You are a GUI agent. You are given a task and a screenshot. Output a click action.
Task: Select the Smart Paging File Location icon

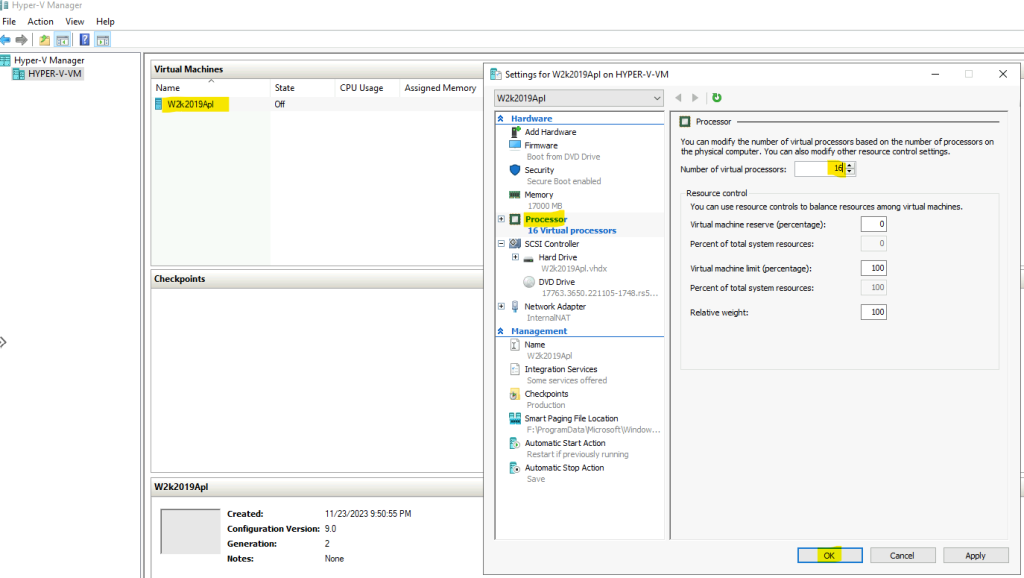tap(515, 419)
